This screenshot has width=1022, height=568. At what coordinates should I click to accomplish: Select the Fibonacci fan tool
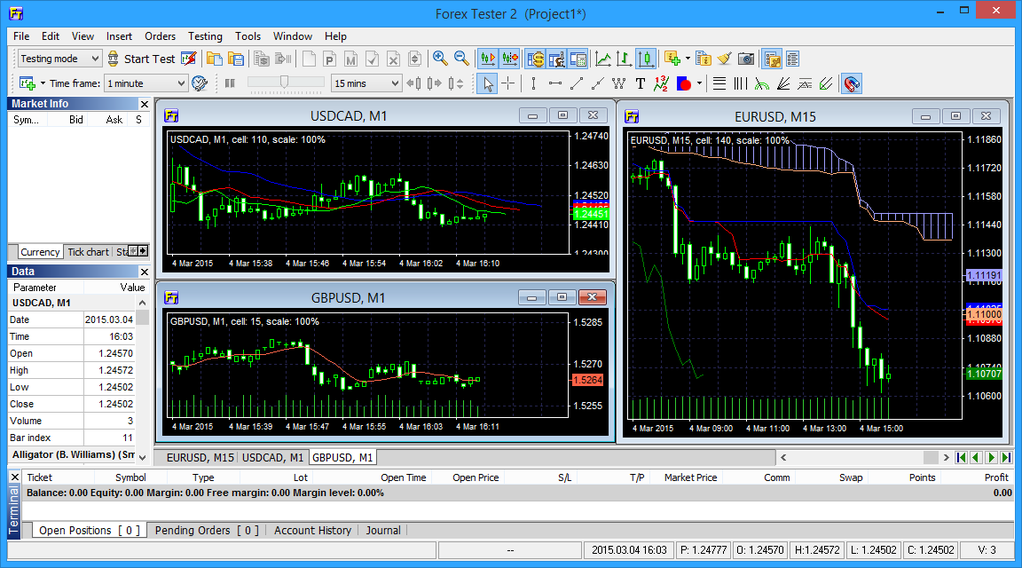[783, 83]
